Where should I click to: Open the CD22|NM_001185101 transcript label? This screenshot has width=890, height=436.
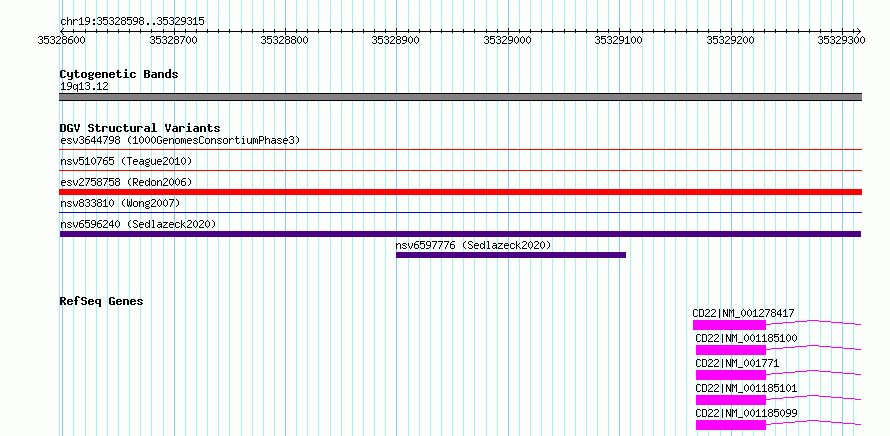click(746, 388)
